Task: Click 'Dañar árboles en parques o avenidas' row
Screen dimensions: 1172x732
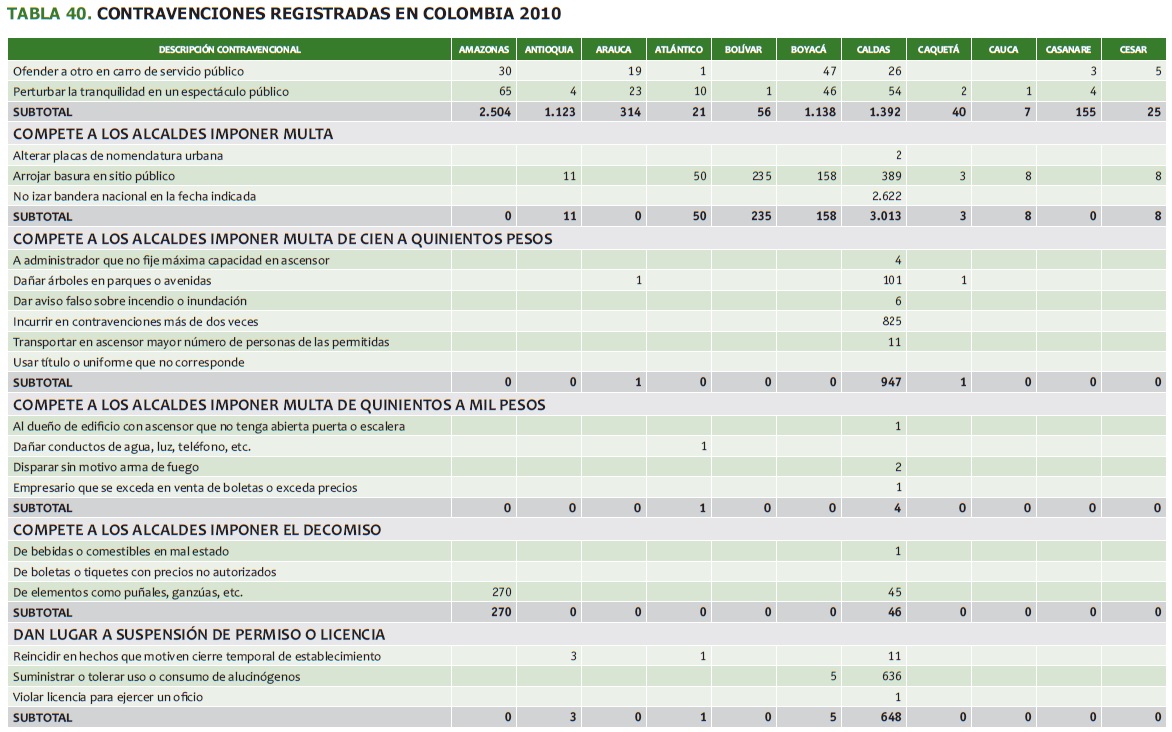Action: (112, 280)
